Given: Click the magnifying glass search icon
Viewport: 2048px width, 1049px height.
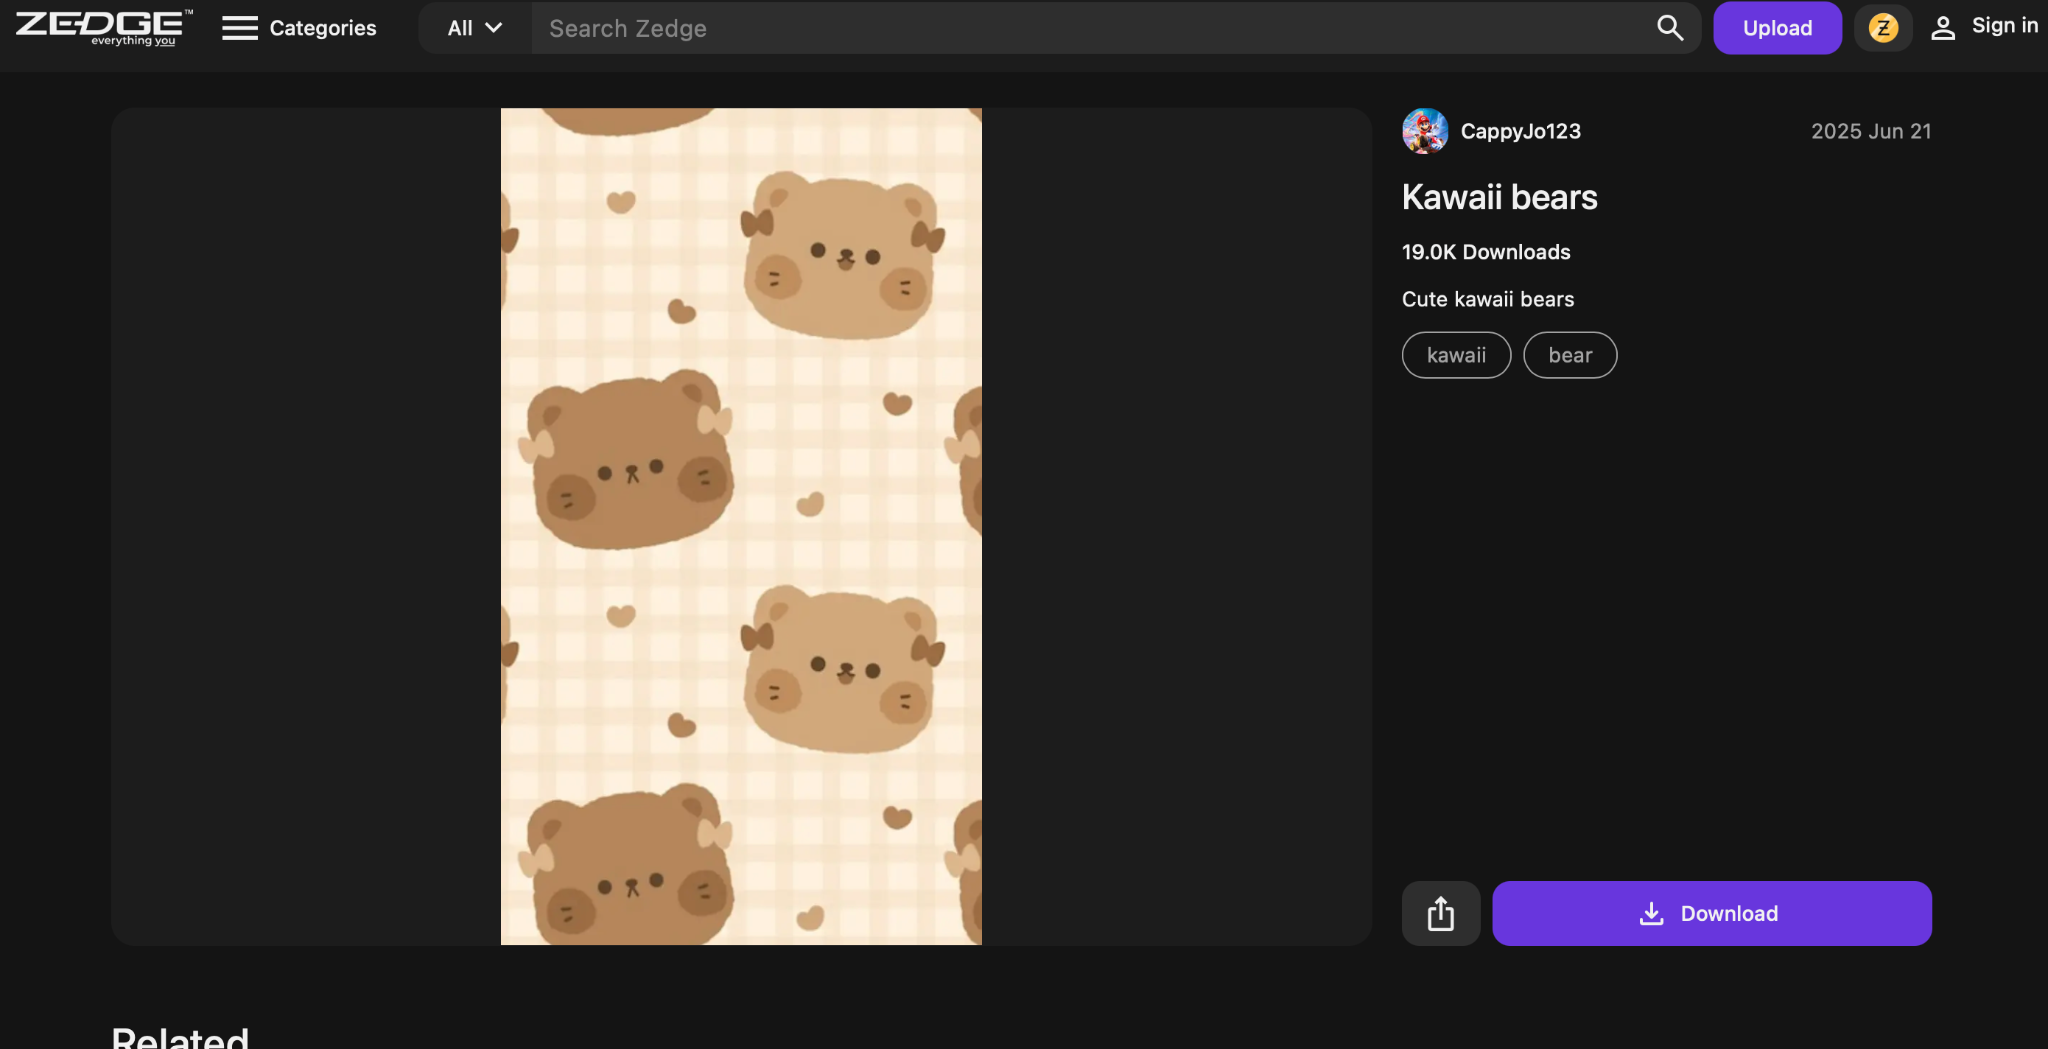Looking at the screenshot, I should (x=1670, y=28).
